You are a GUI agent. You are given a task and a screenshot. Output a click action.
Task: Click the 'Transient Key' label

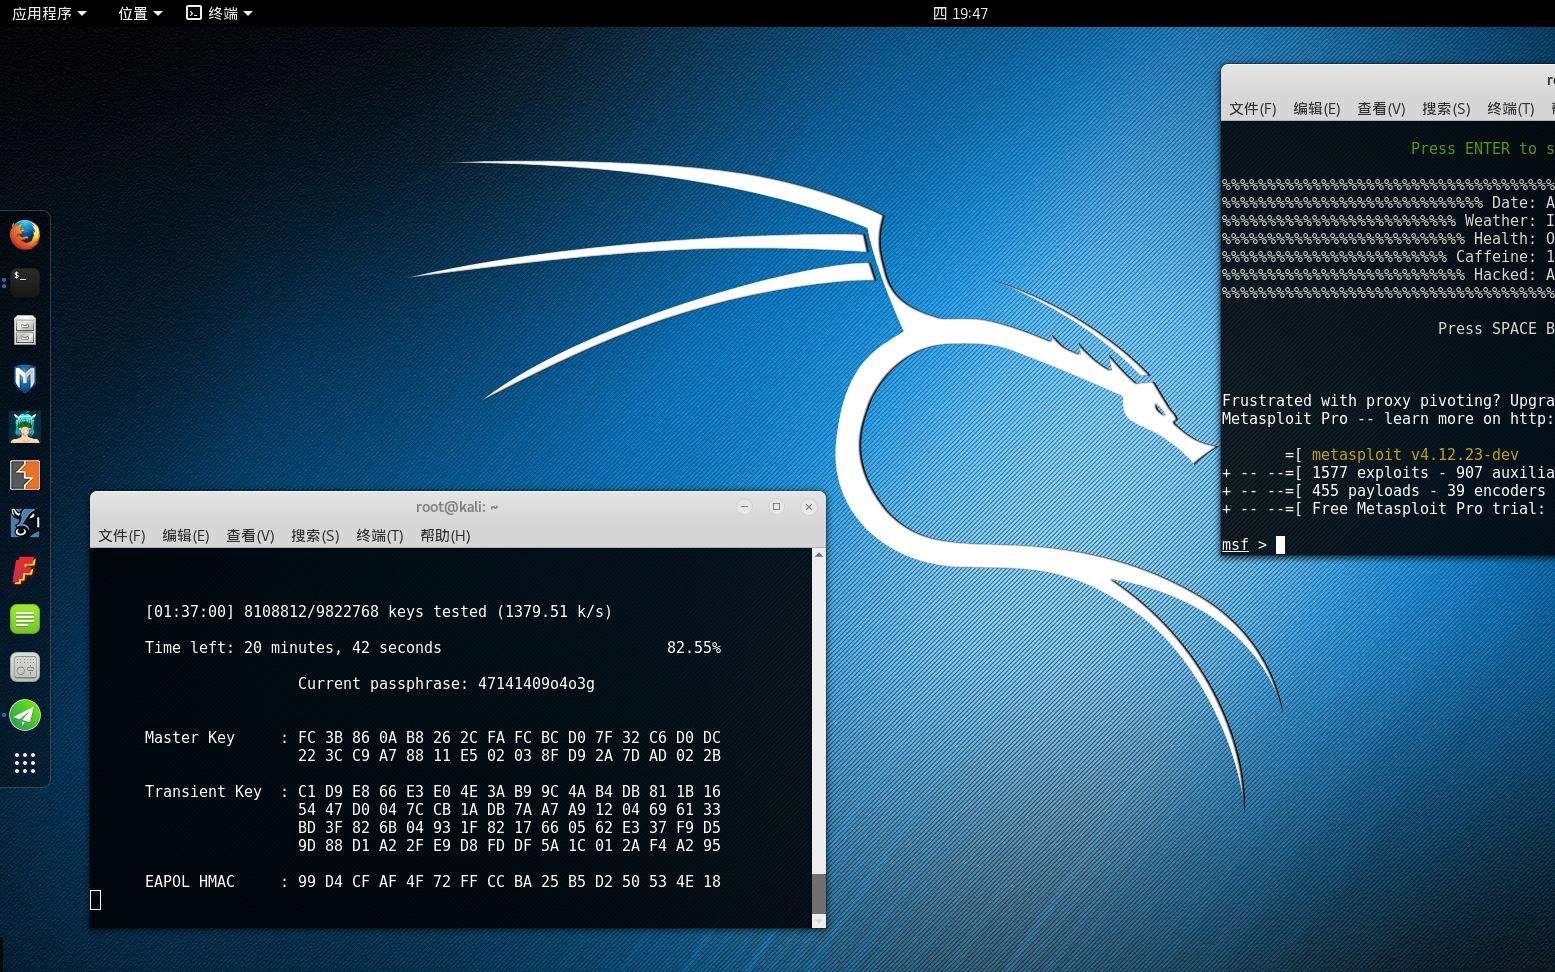pyautogui.click(x=203, y=792)
